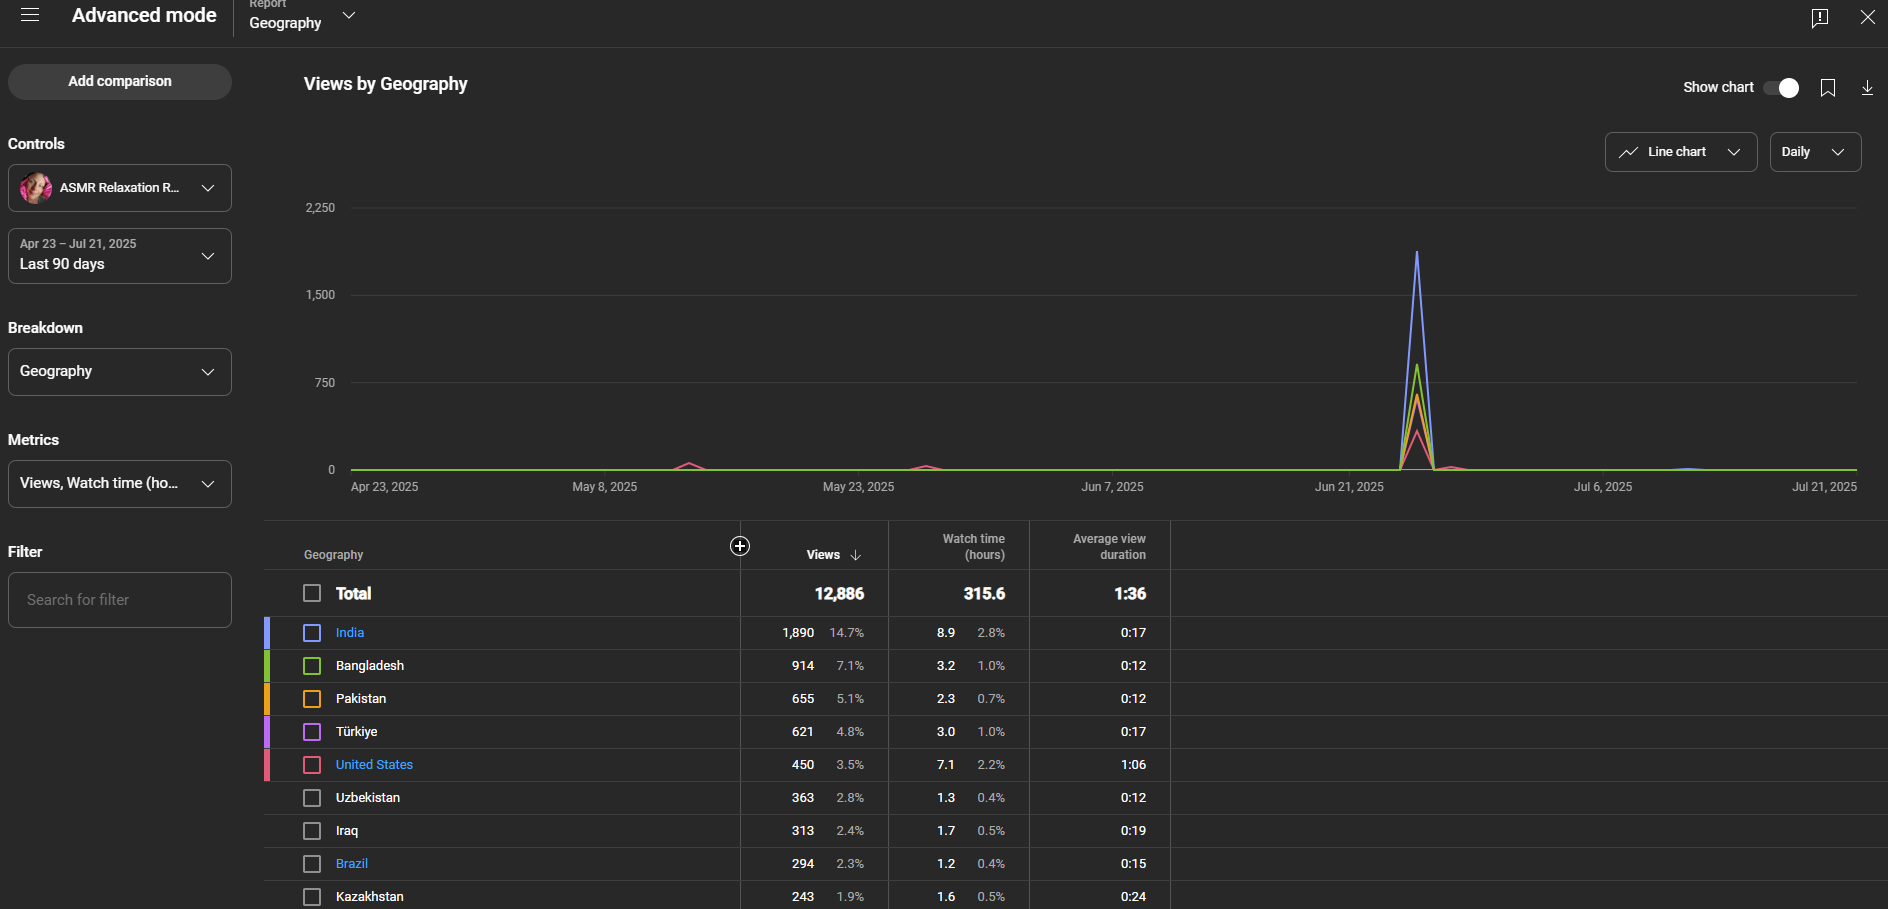The height and width of the screenshot is (909, 1888).
Task: Open the Brazil geography link
Action: [352, 864]
